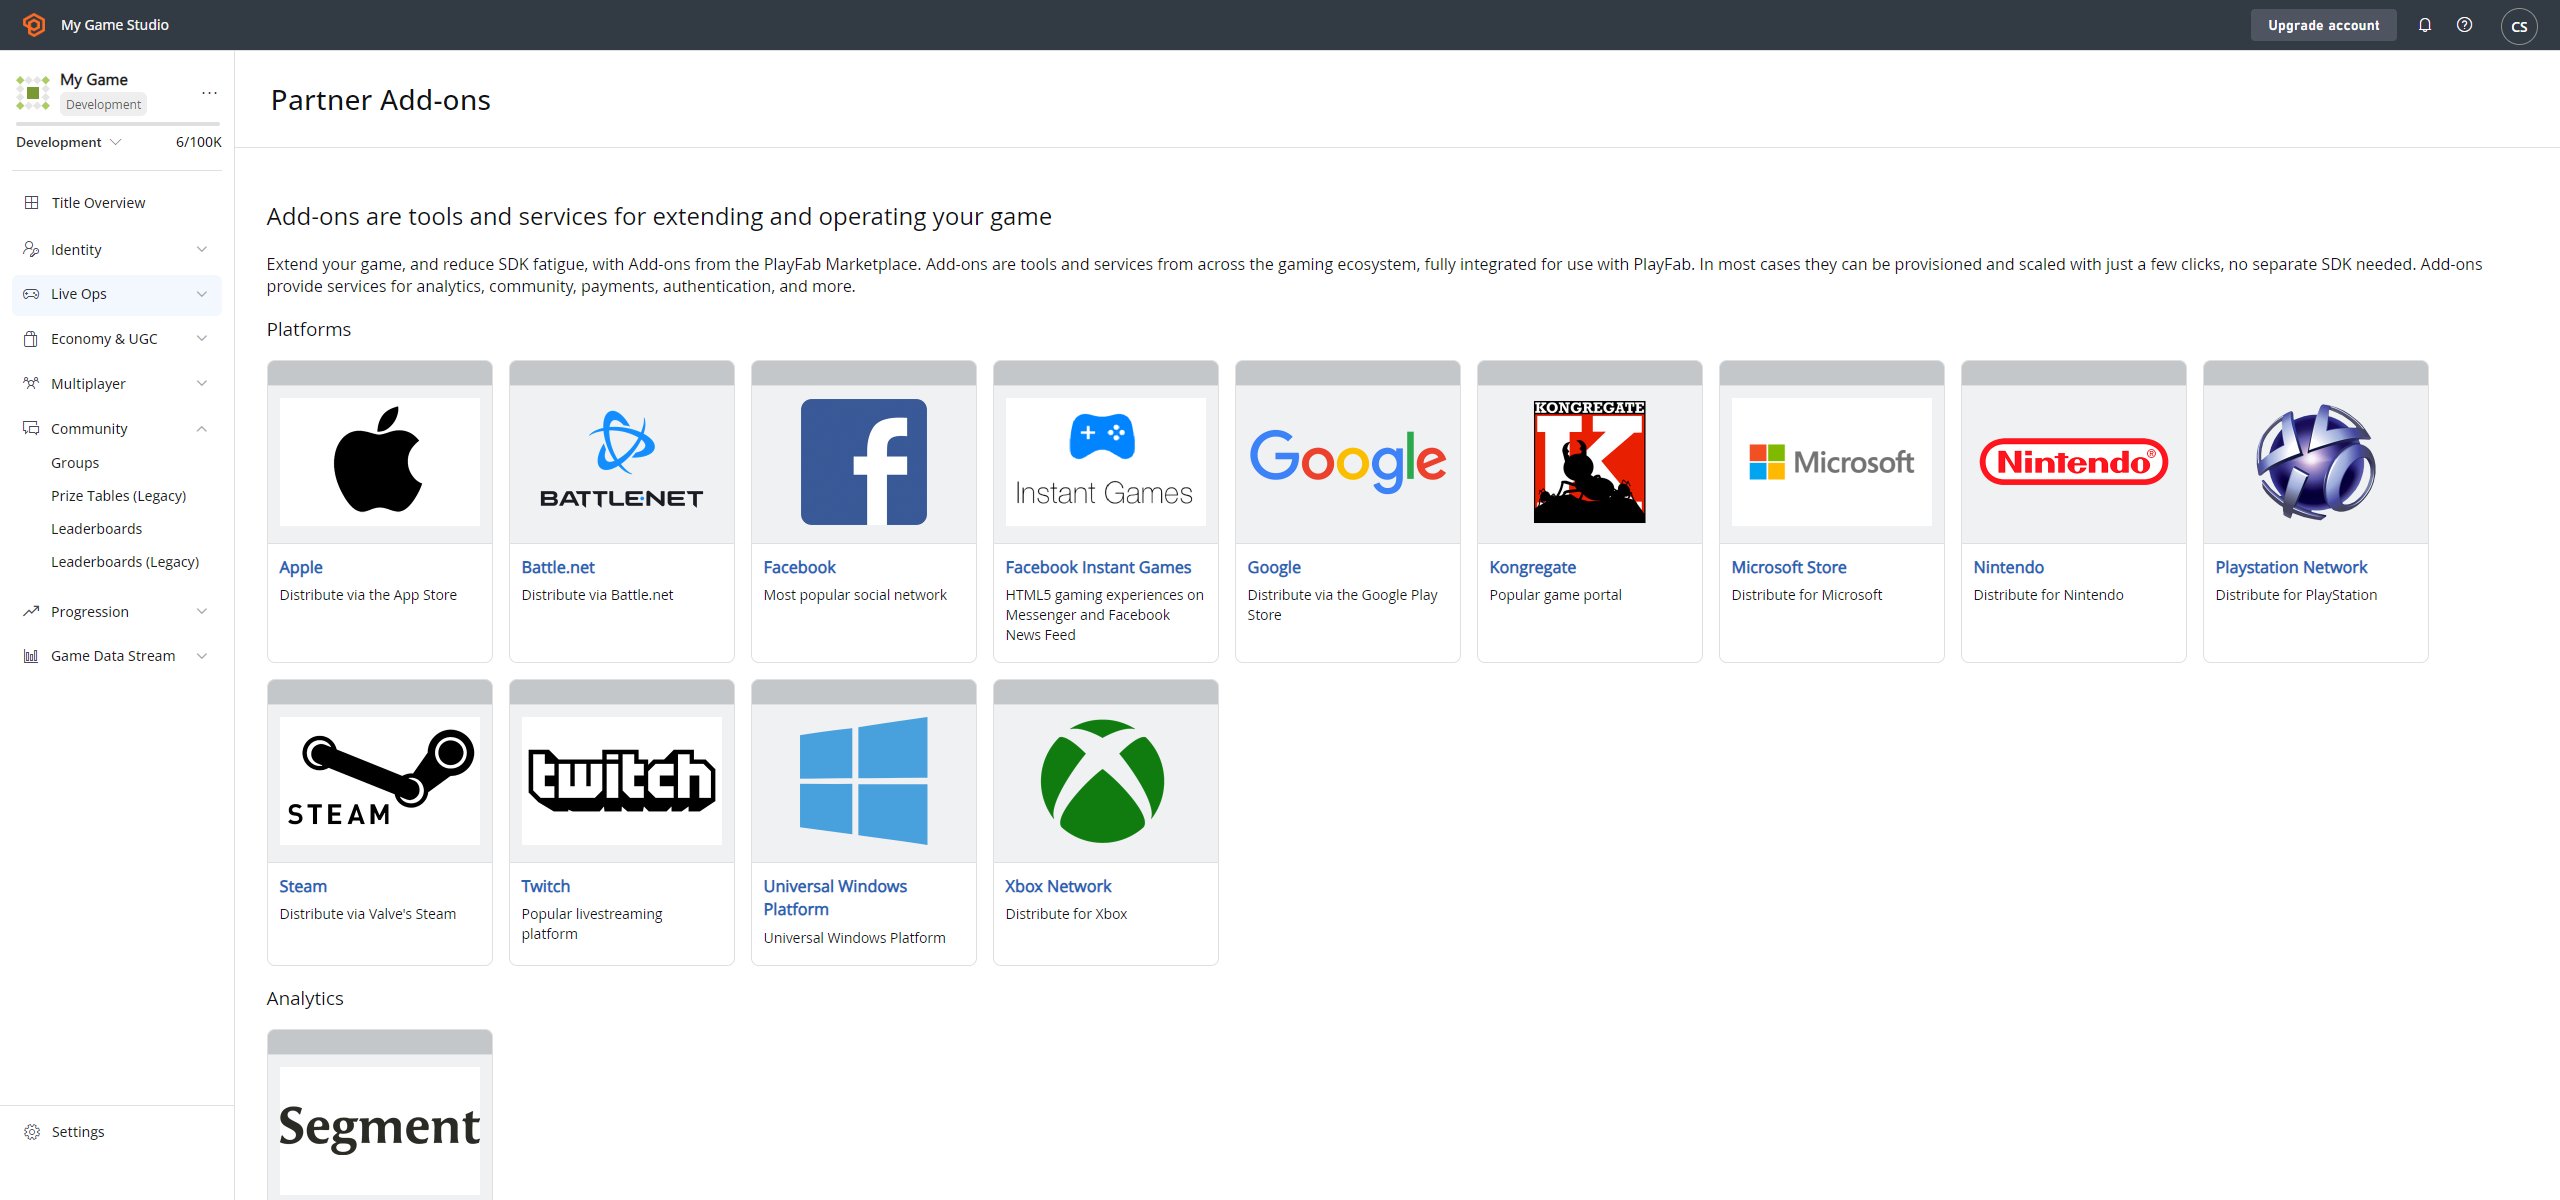2560x1200 pixels.
Task: Click the PlayStation Network logo thumbnail
Action: pyautogui.click(x=2316, y=462)
